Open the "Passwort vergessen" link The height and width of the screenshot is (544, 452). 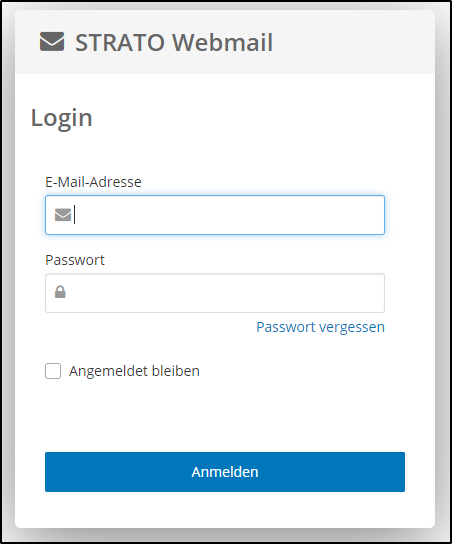(321, 327)
